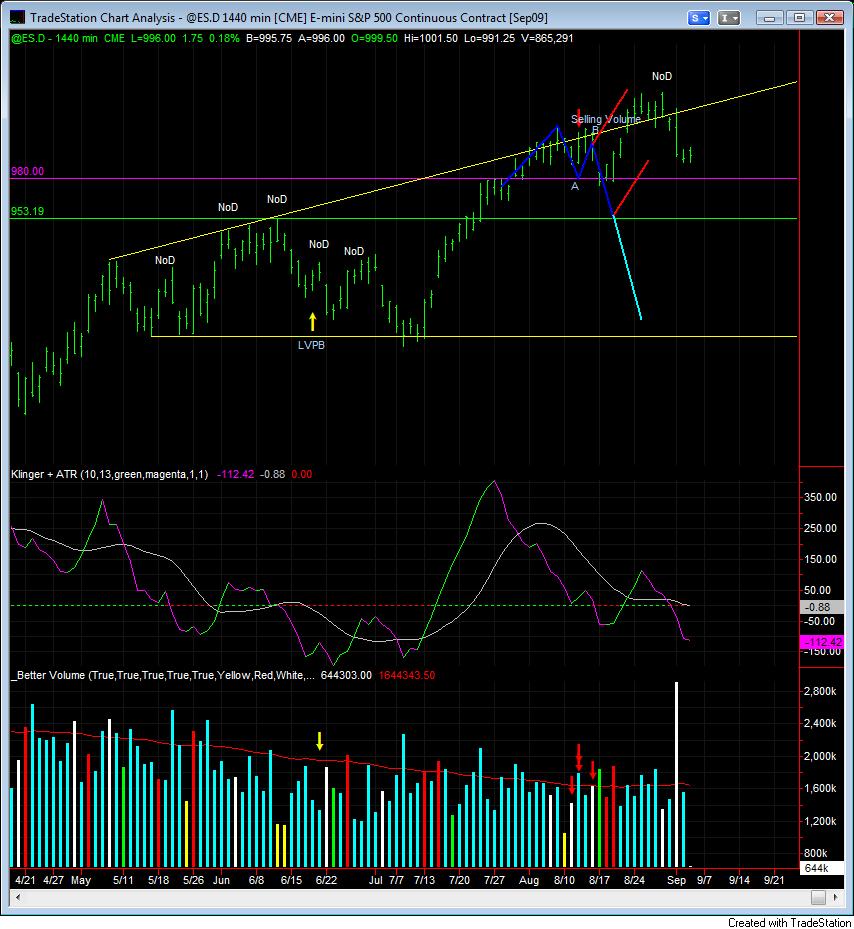Select the green 953.19 horizontal line
854x929 pixels.
(403, 219)
